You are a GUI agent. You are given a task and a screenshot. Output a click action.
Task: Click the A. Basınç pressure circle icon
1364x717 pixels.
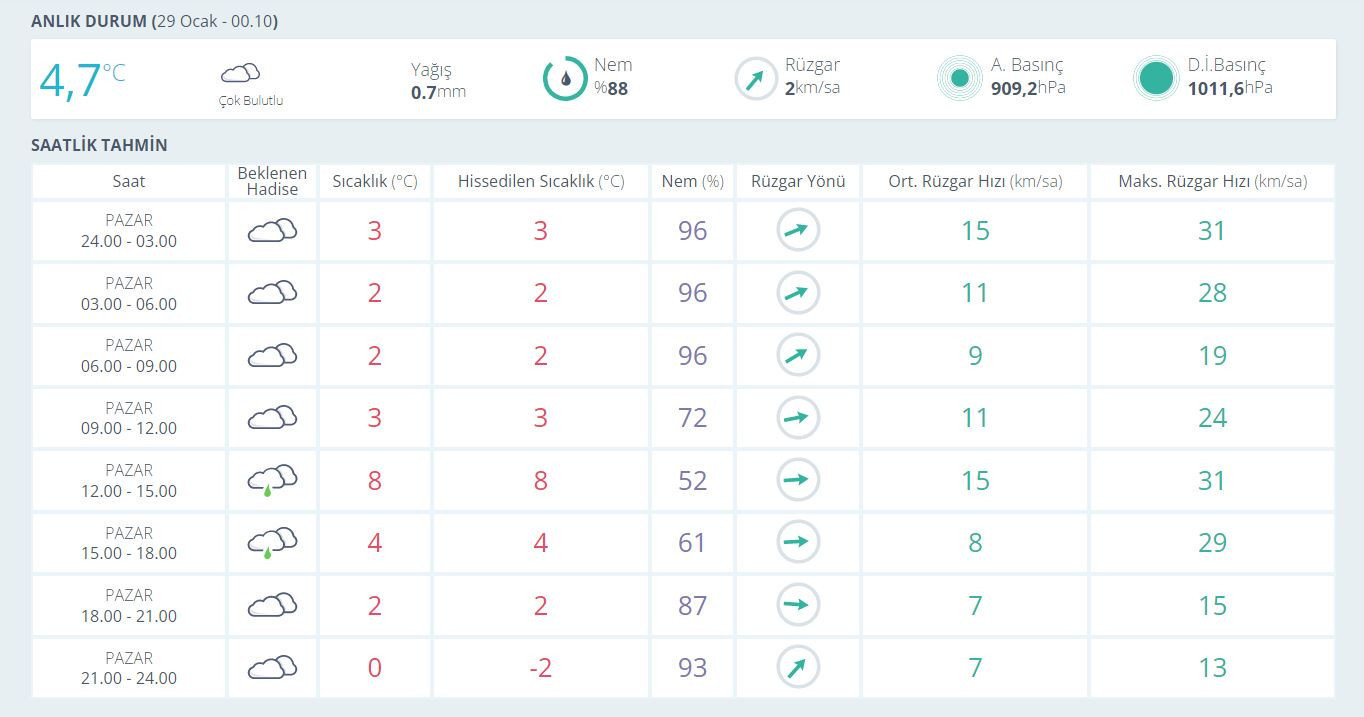(959, 78)
